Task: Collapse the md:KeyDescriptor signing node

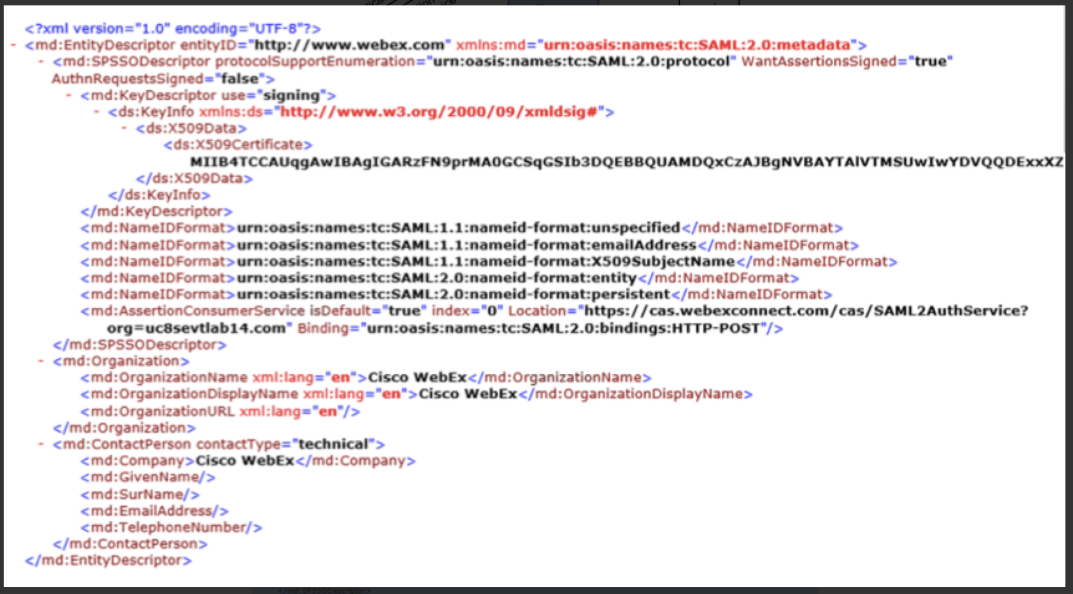Action: (69, 95)
